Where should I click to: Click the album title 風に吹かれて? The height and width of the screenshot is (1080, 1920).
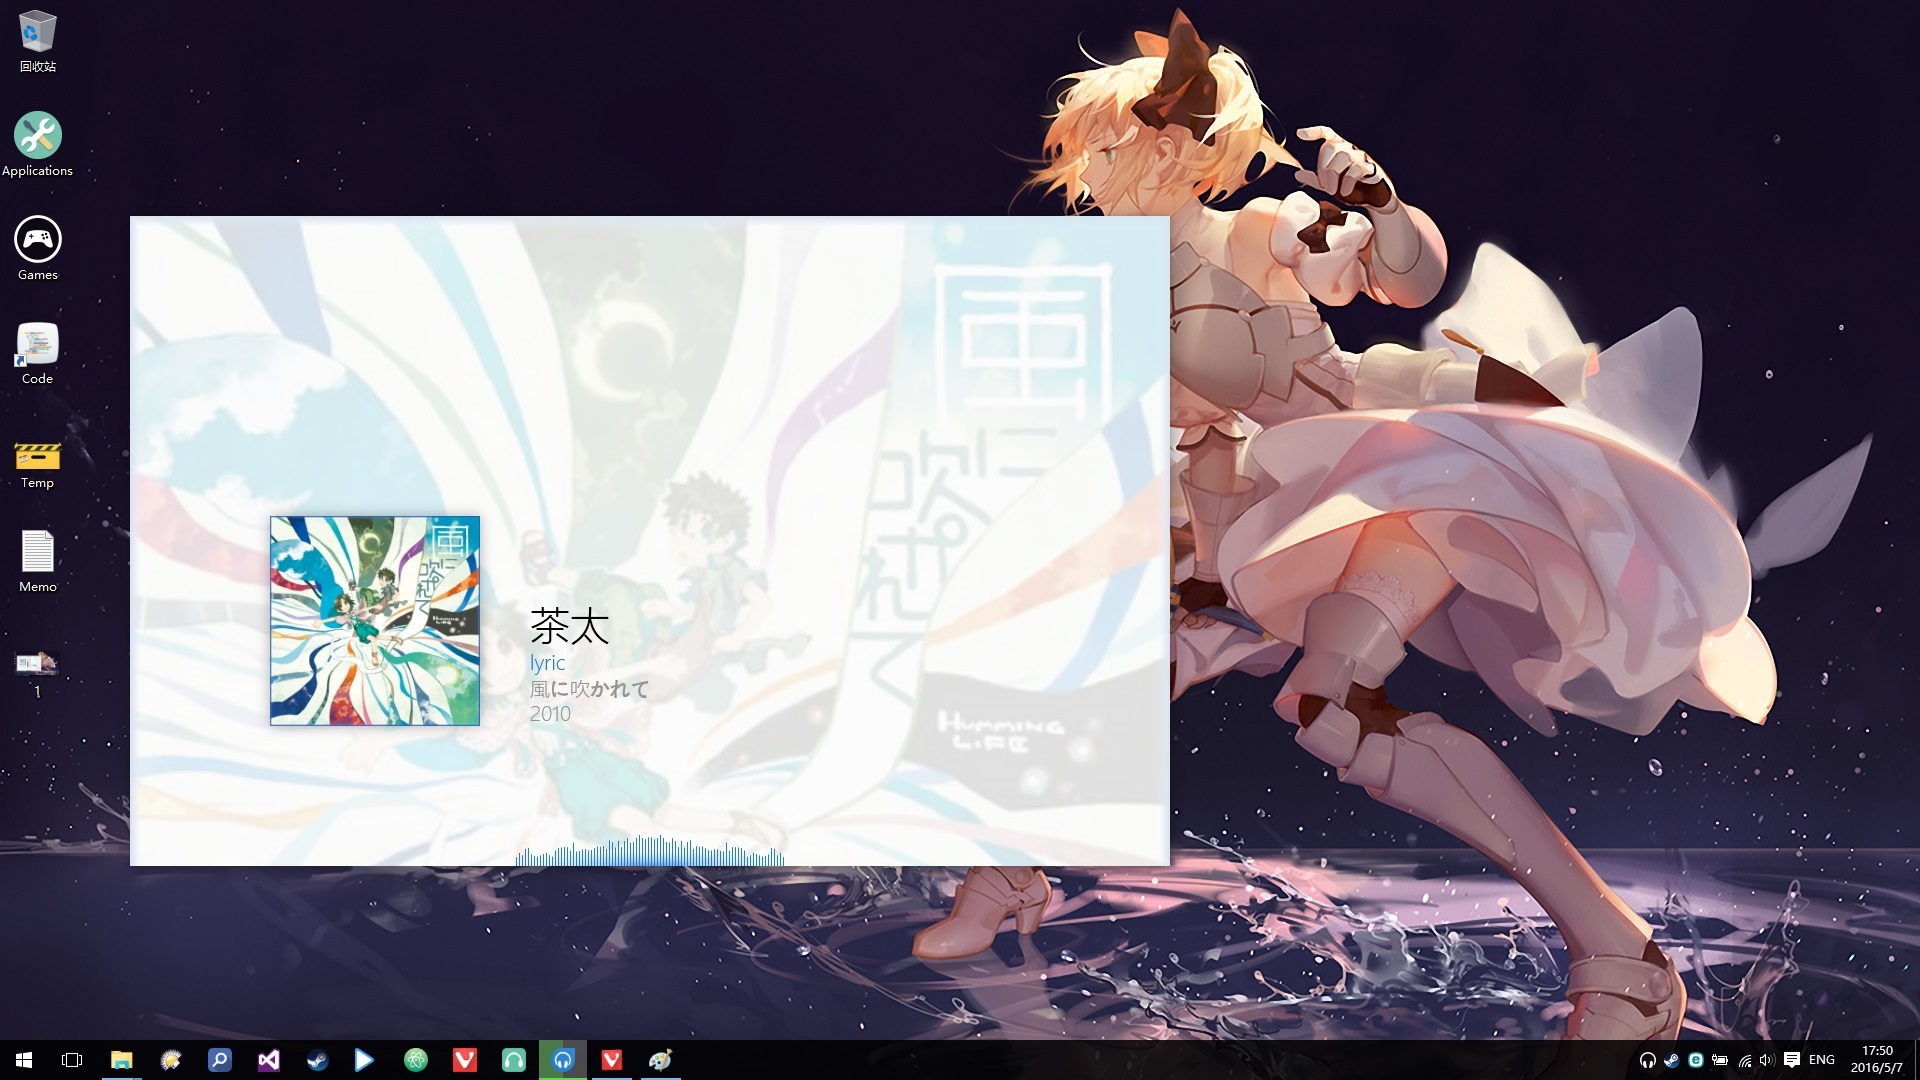589,689
